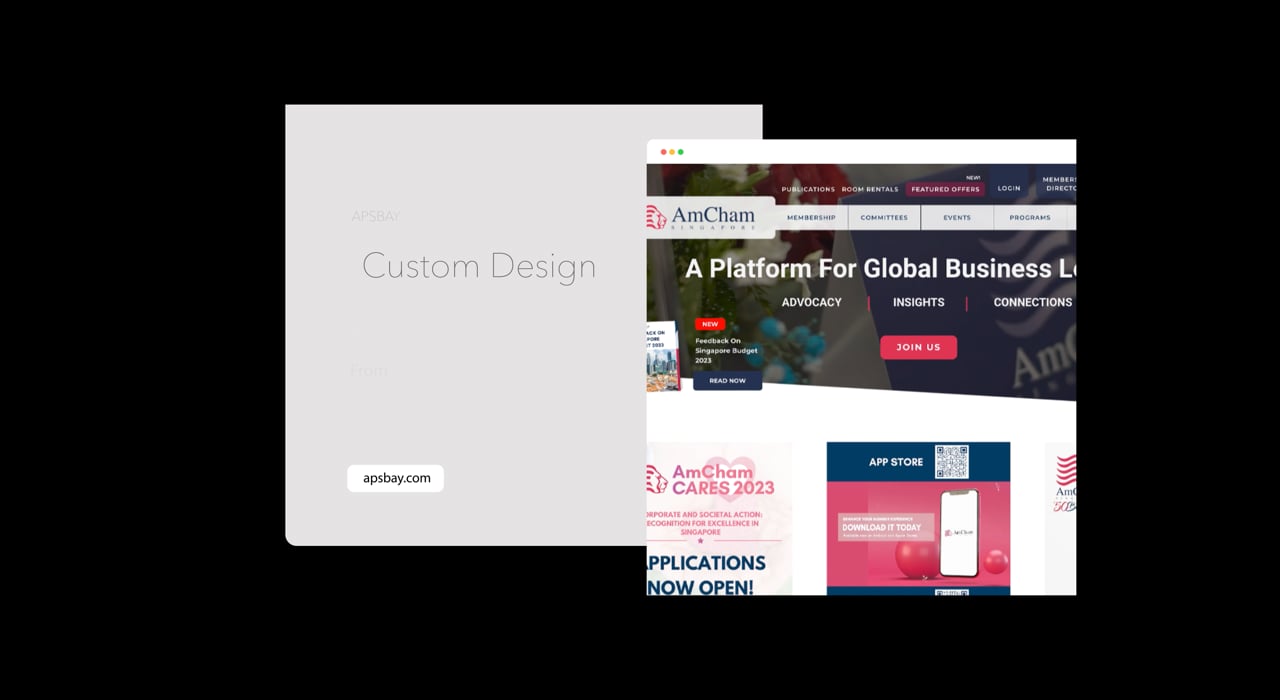Click the LOGIN button
Image resolution: width=1280 pixels, height=700 pixels.
[x=1009, y=188]
